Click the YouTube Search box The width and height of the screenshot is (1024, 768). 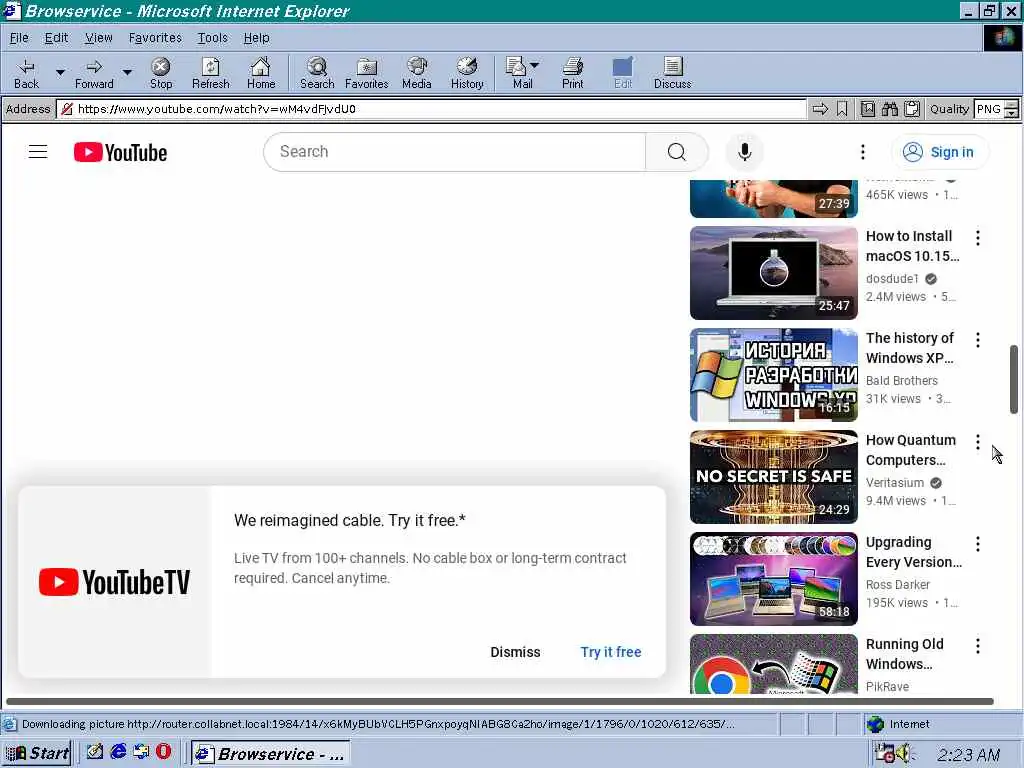click(x=455, y=152)
